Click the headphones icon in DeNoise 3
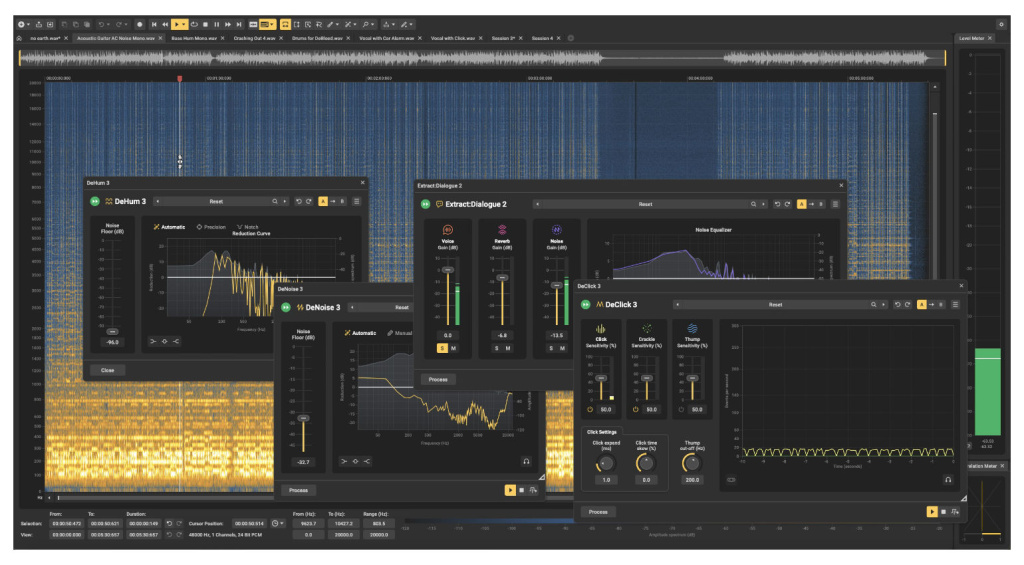The width and height of the screenshot is (1024, 565). tap(526, 461)
